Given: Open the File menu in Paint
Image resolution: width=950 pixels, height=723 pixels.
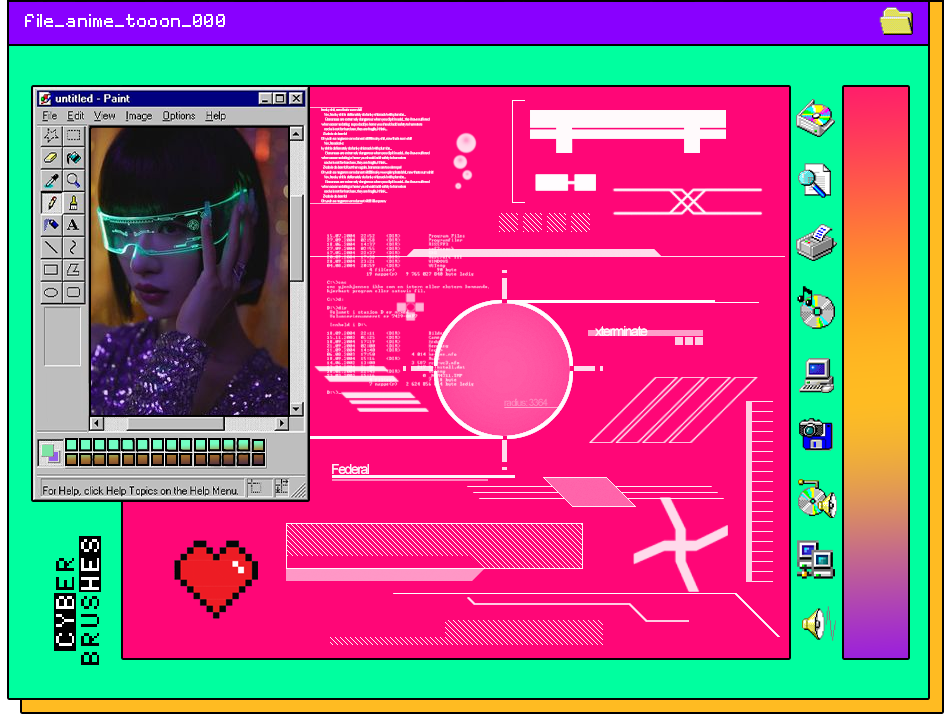Looking at the screenshot, I should pyautogui.click(x=50, y=116).
